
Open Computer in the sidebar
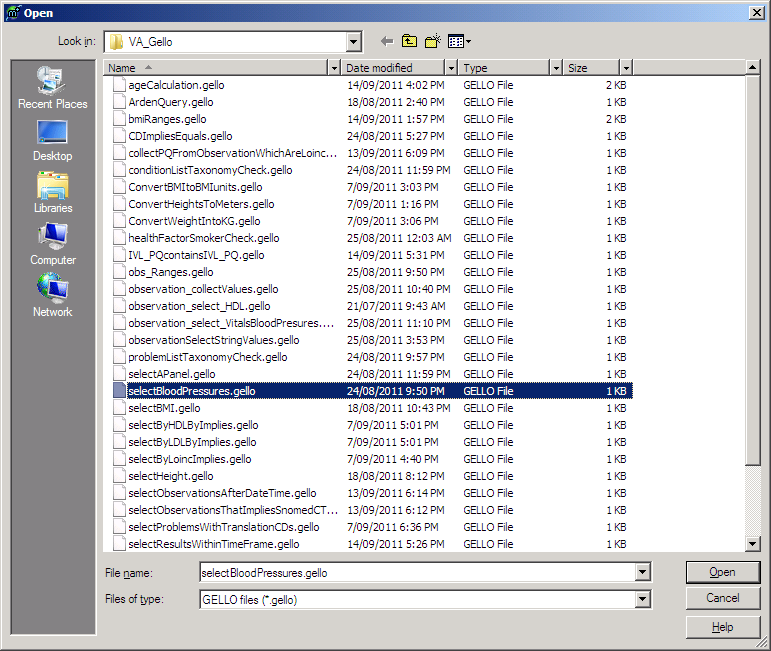click(53, 244)
